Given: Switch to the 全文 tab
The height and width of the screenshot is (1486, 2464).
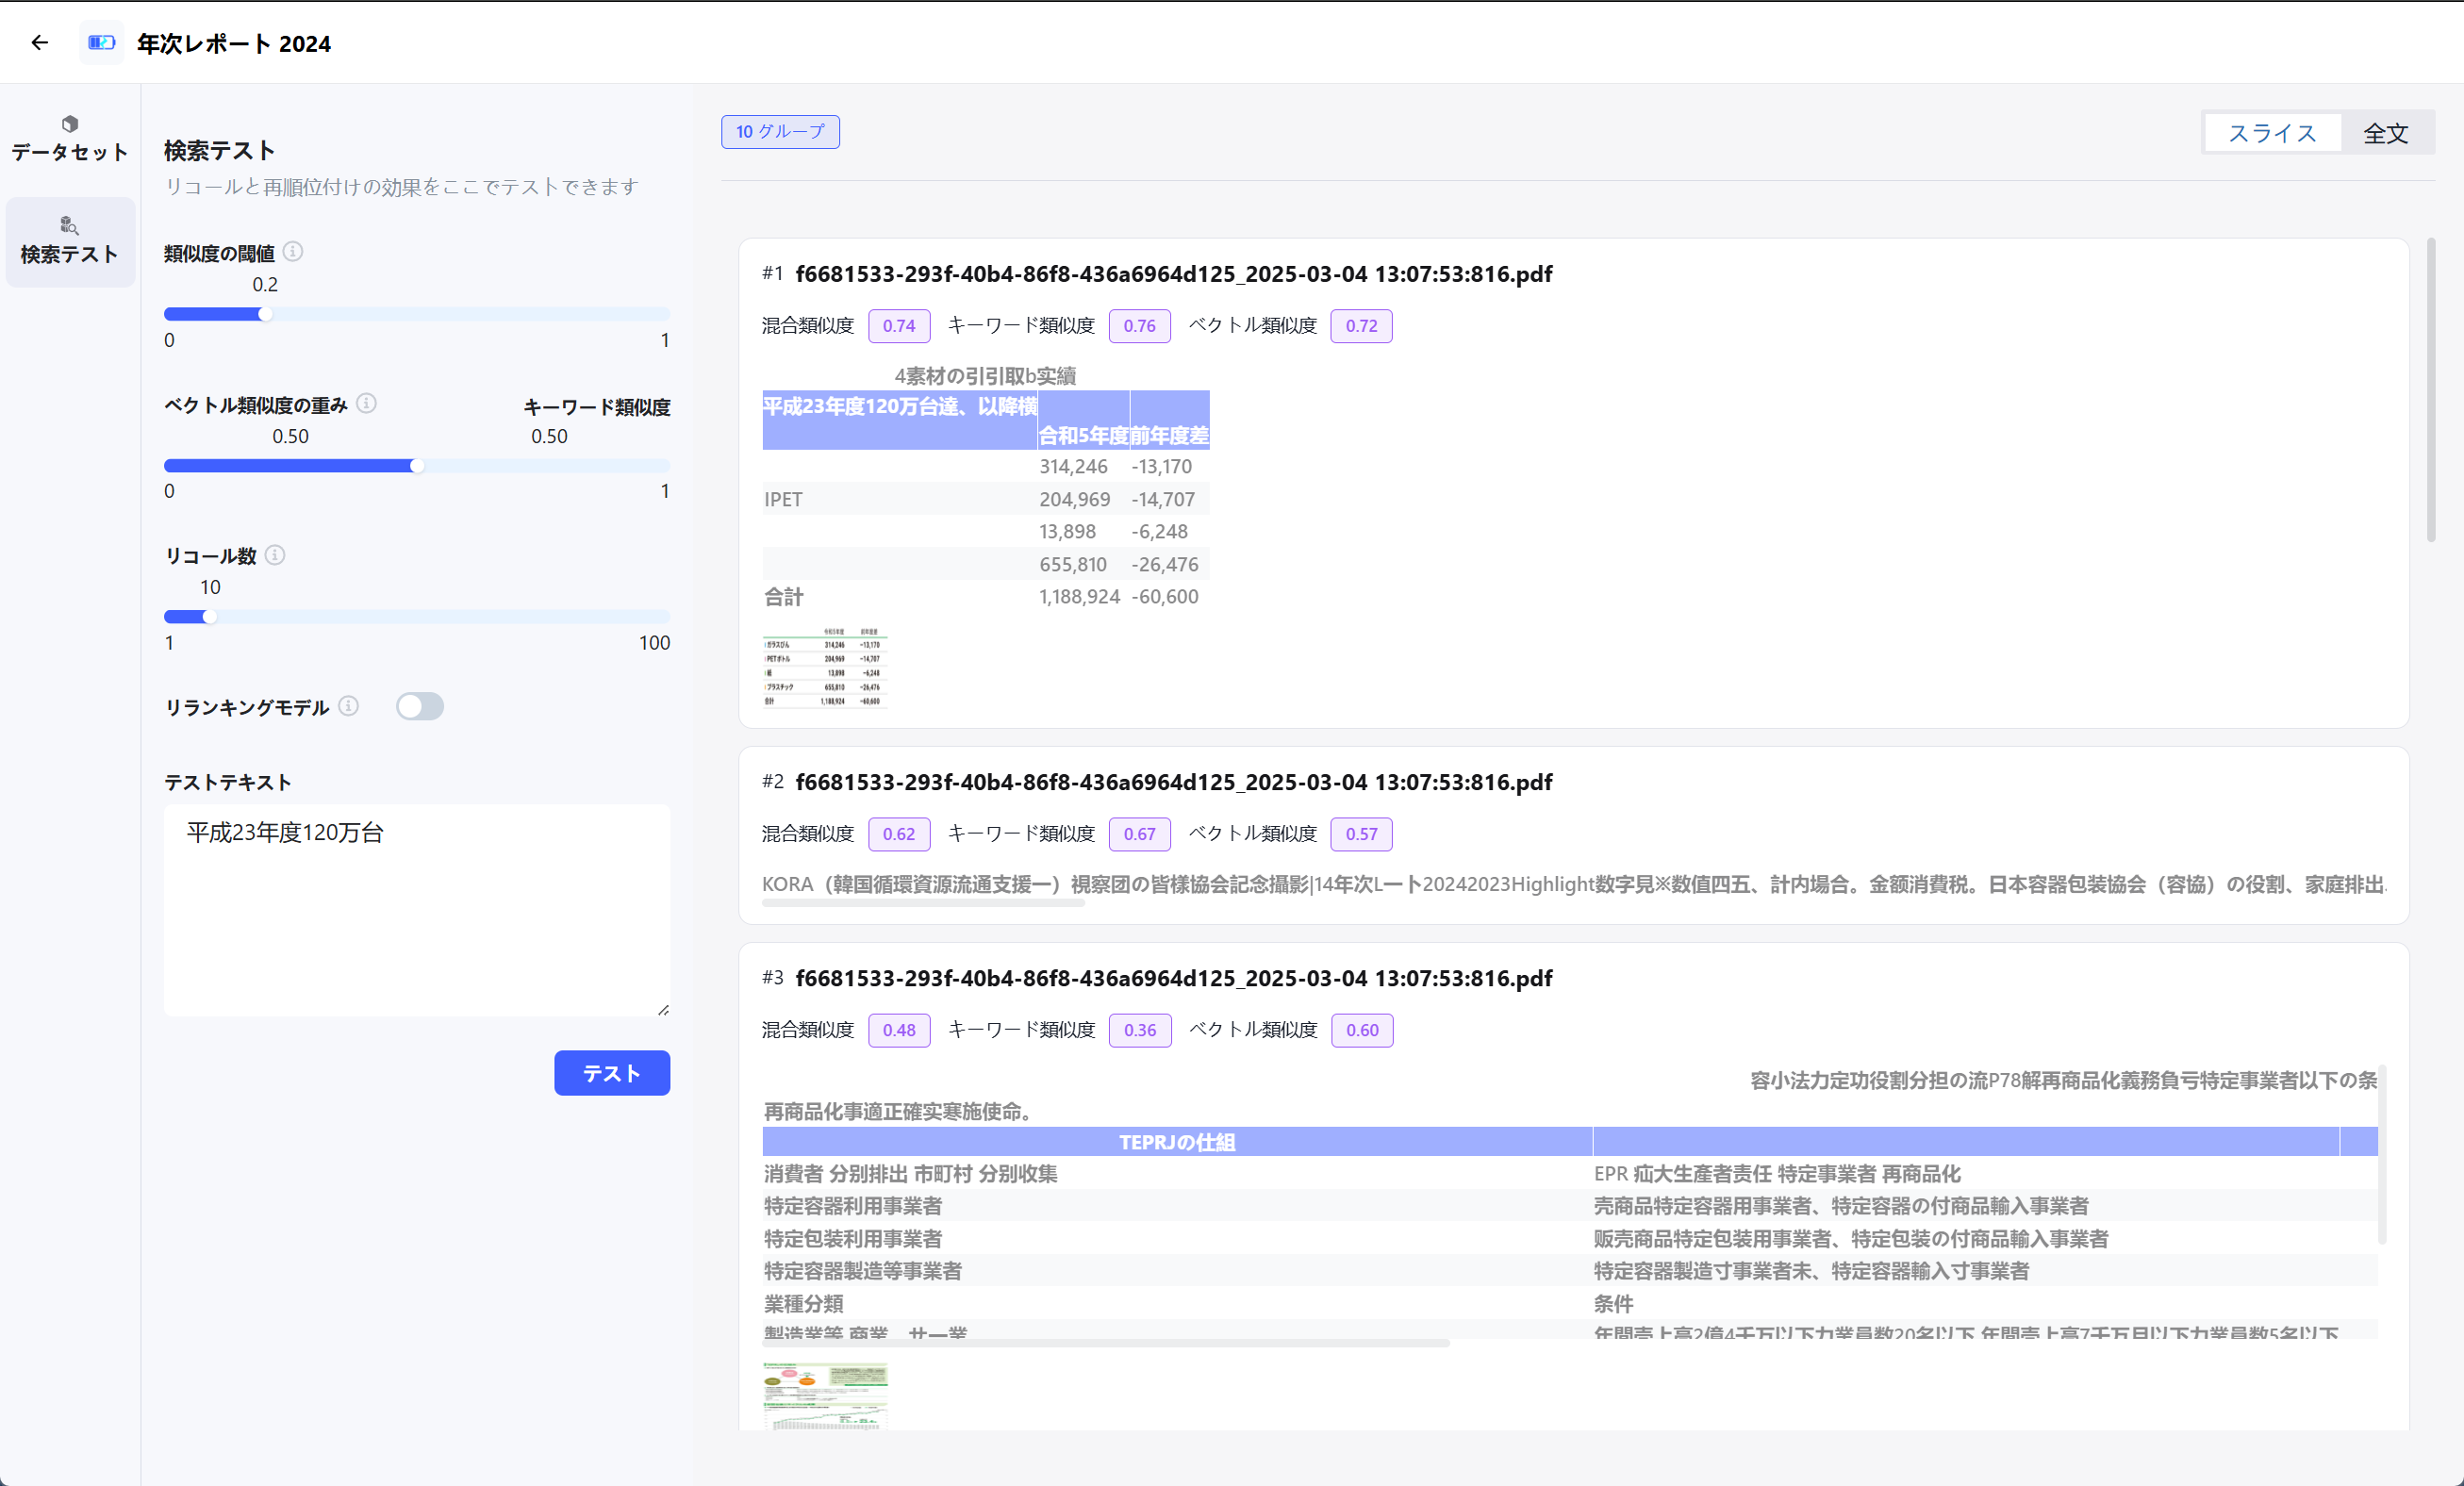Looking at the screenshot, I should click(x=2385, y=133).
